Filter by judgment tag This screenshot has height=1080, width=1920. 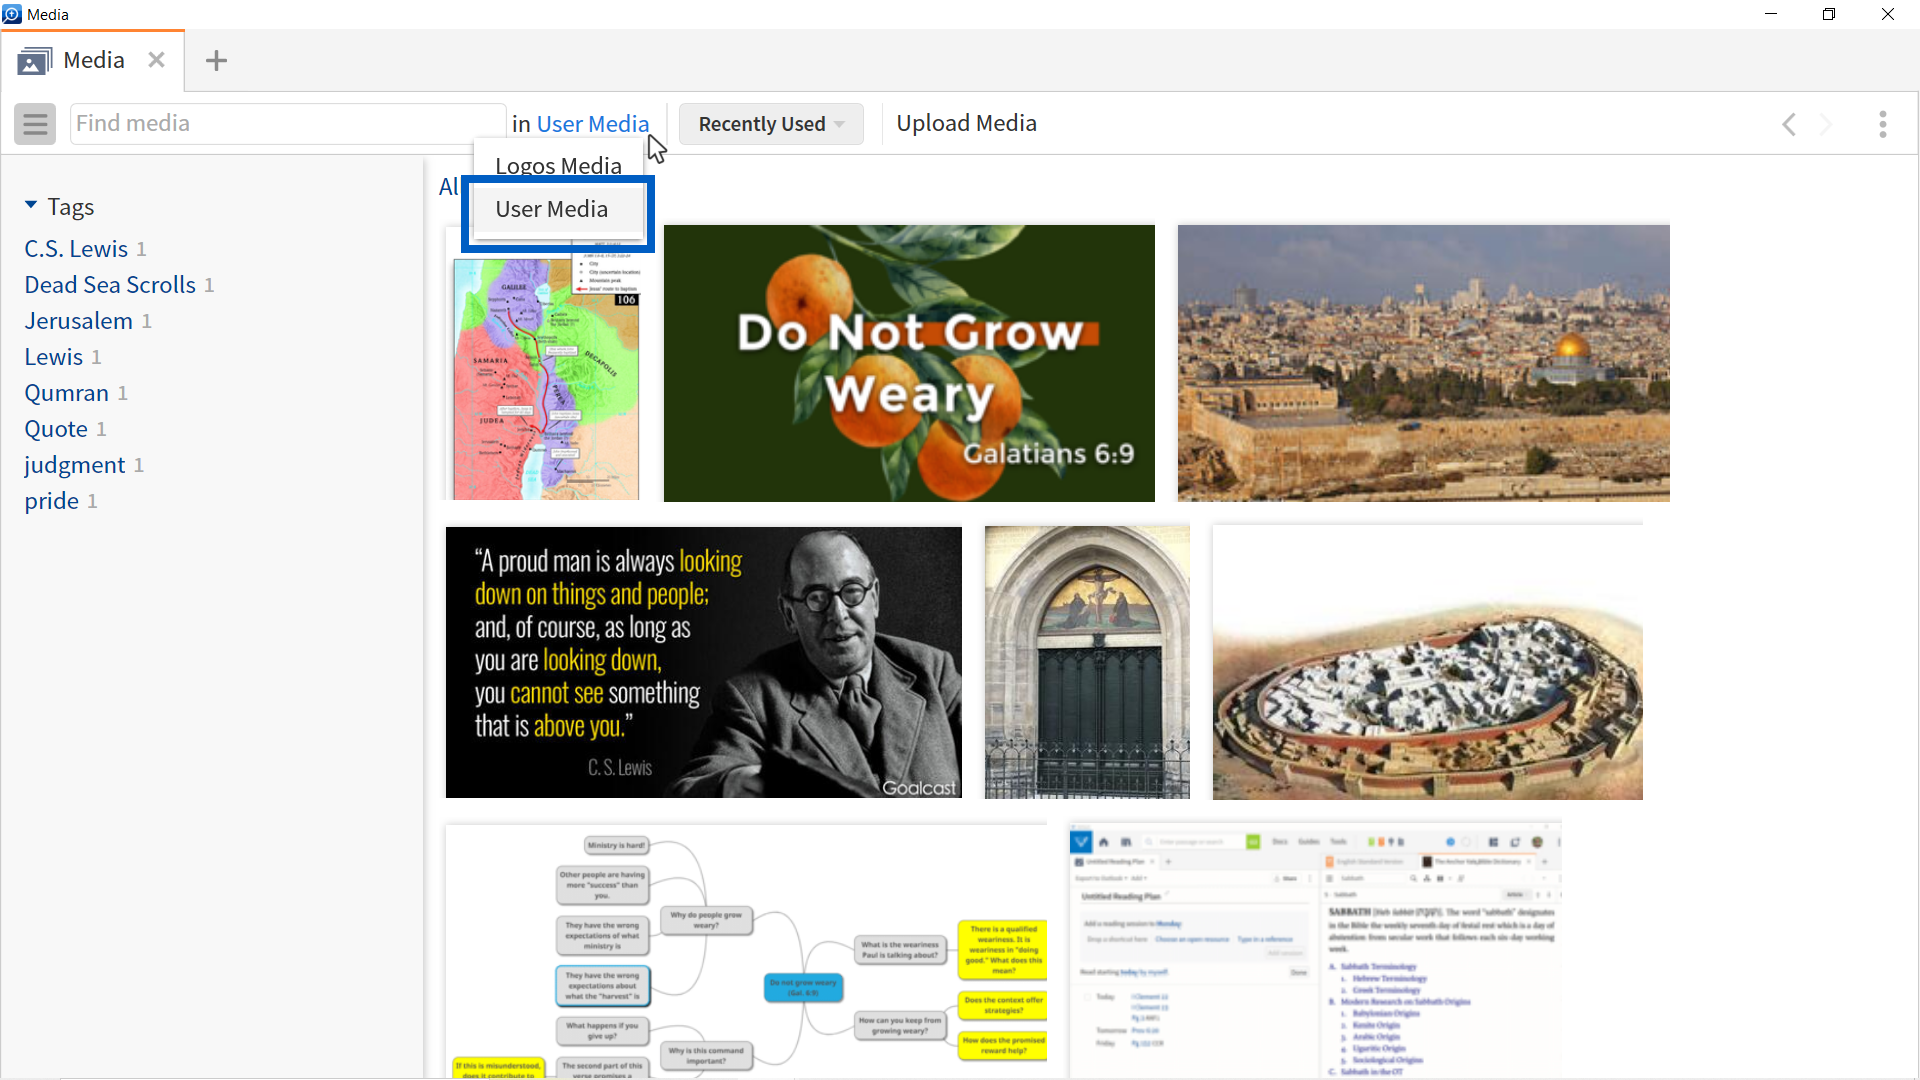75,465
